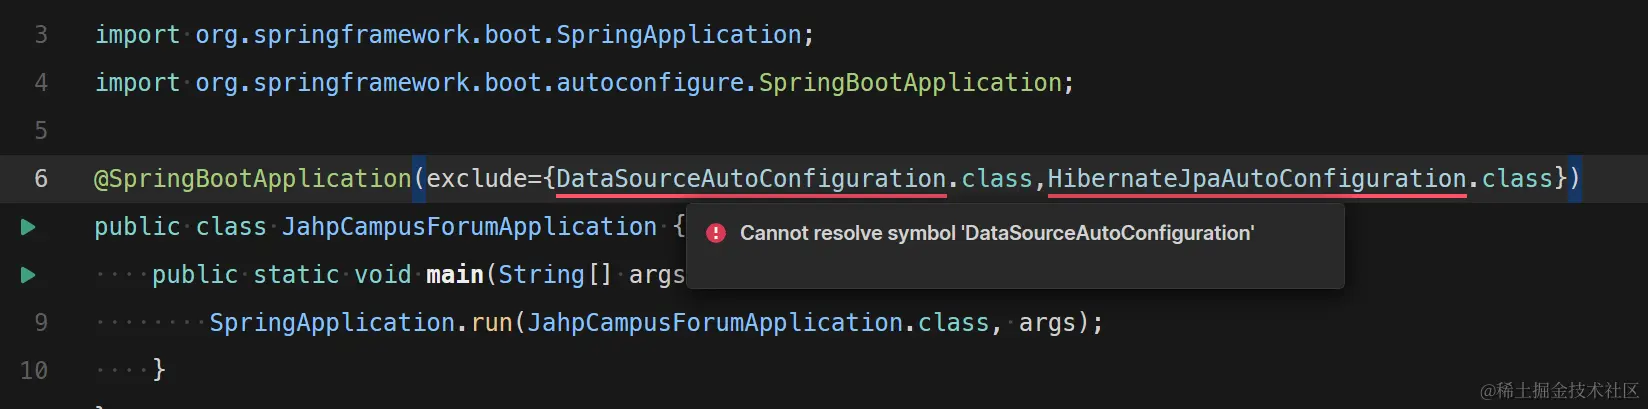
Task: Click line number 10 in gutter
Action: pyautogui.click(x=34, y=371)
